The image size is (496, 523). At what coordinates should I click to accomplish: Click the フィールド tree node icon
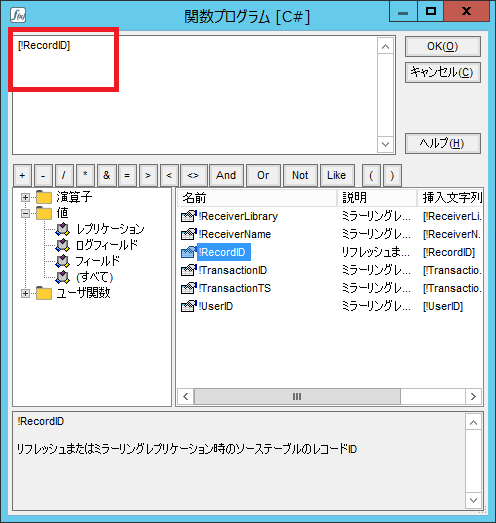point(62,261)
